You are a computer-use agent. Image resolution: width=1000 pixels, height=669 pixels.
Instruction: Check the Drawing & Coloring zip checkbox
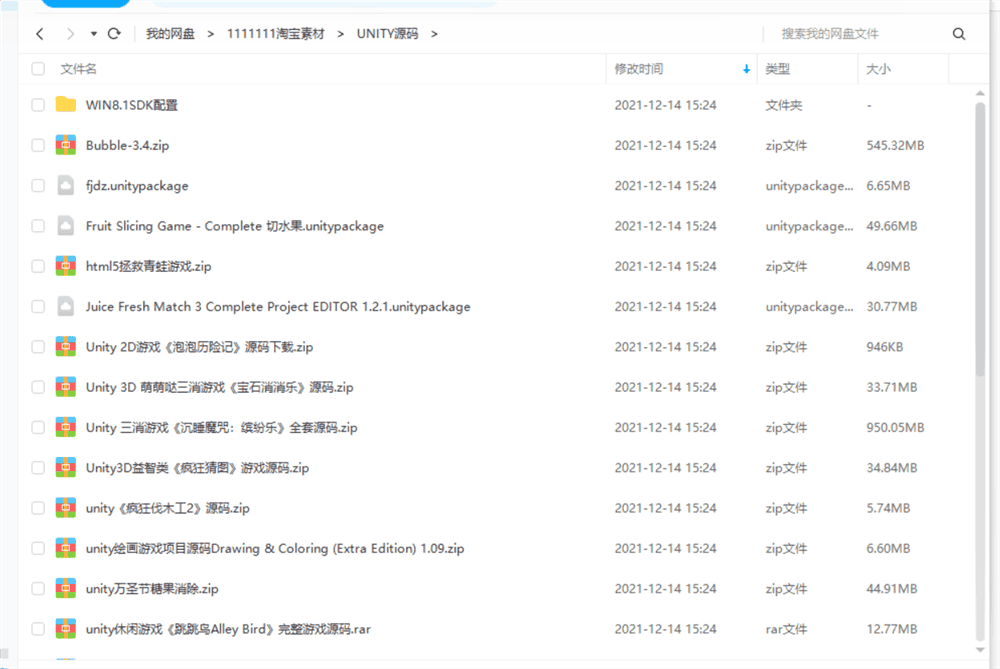(38, 548)
